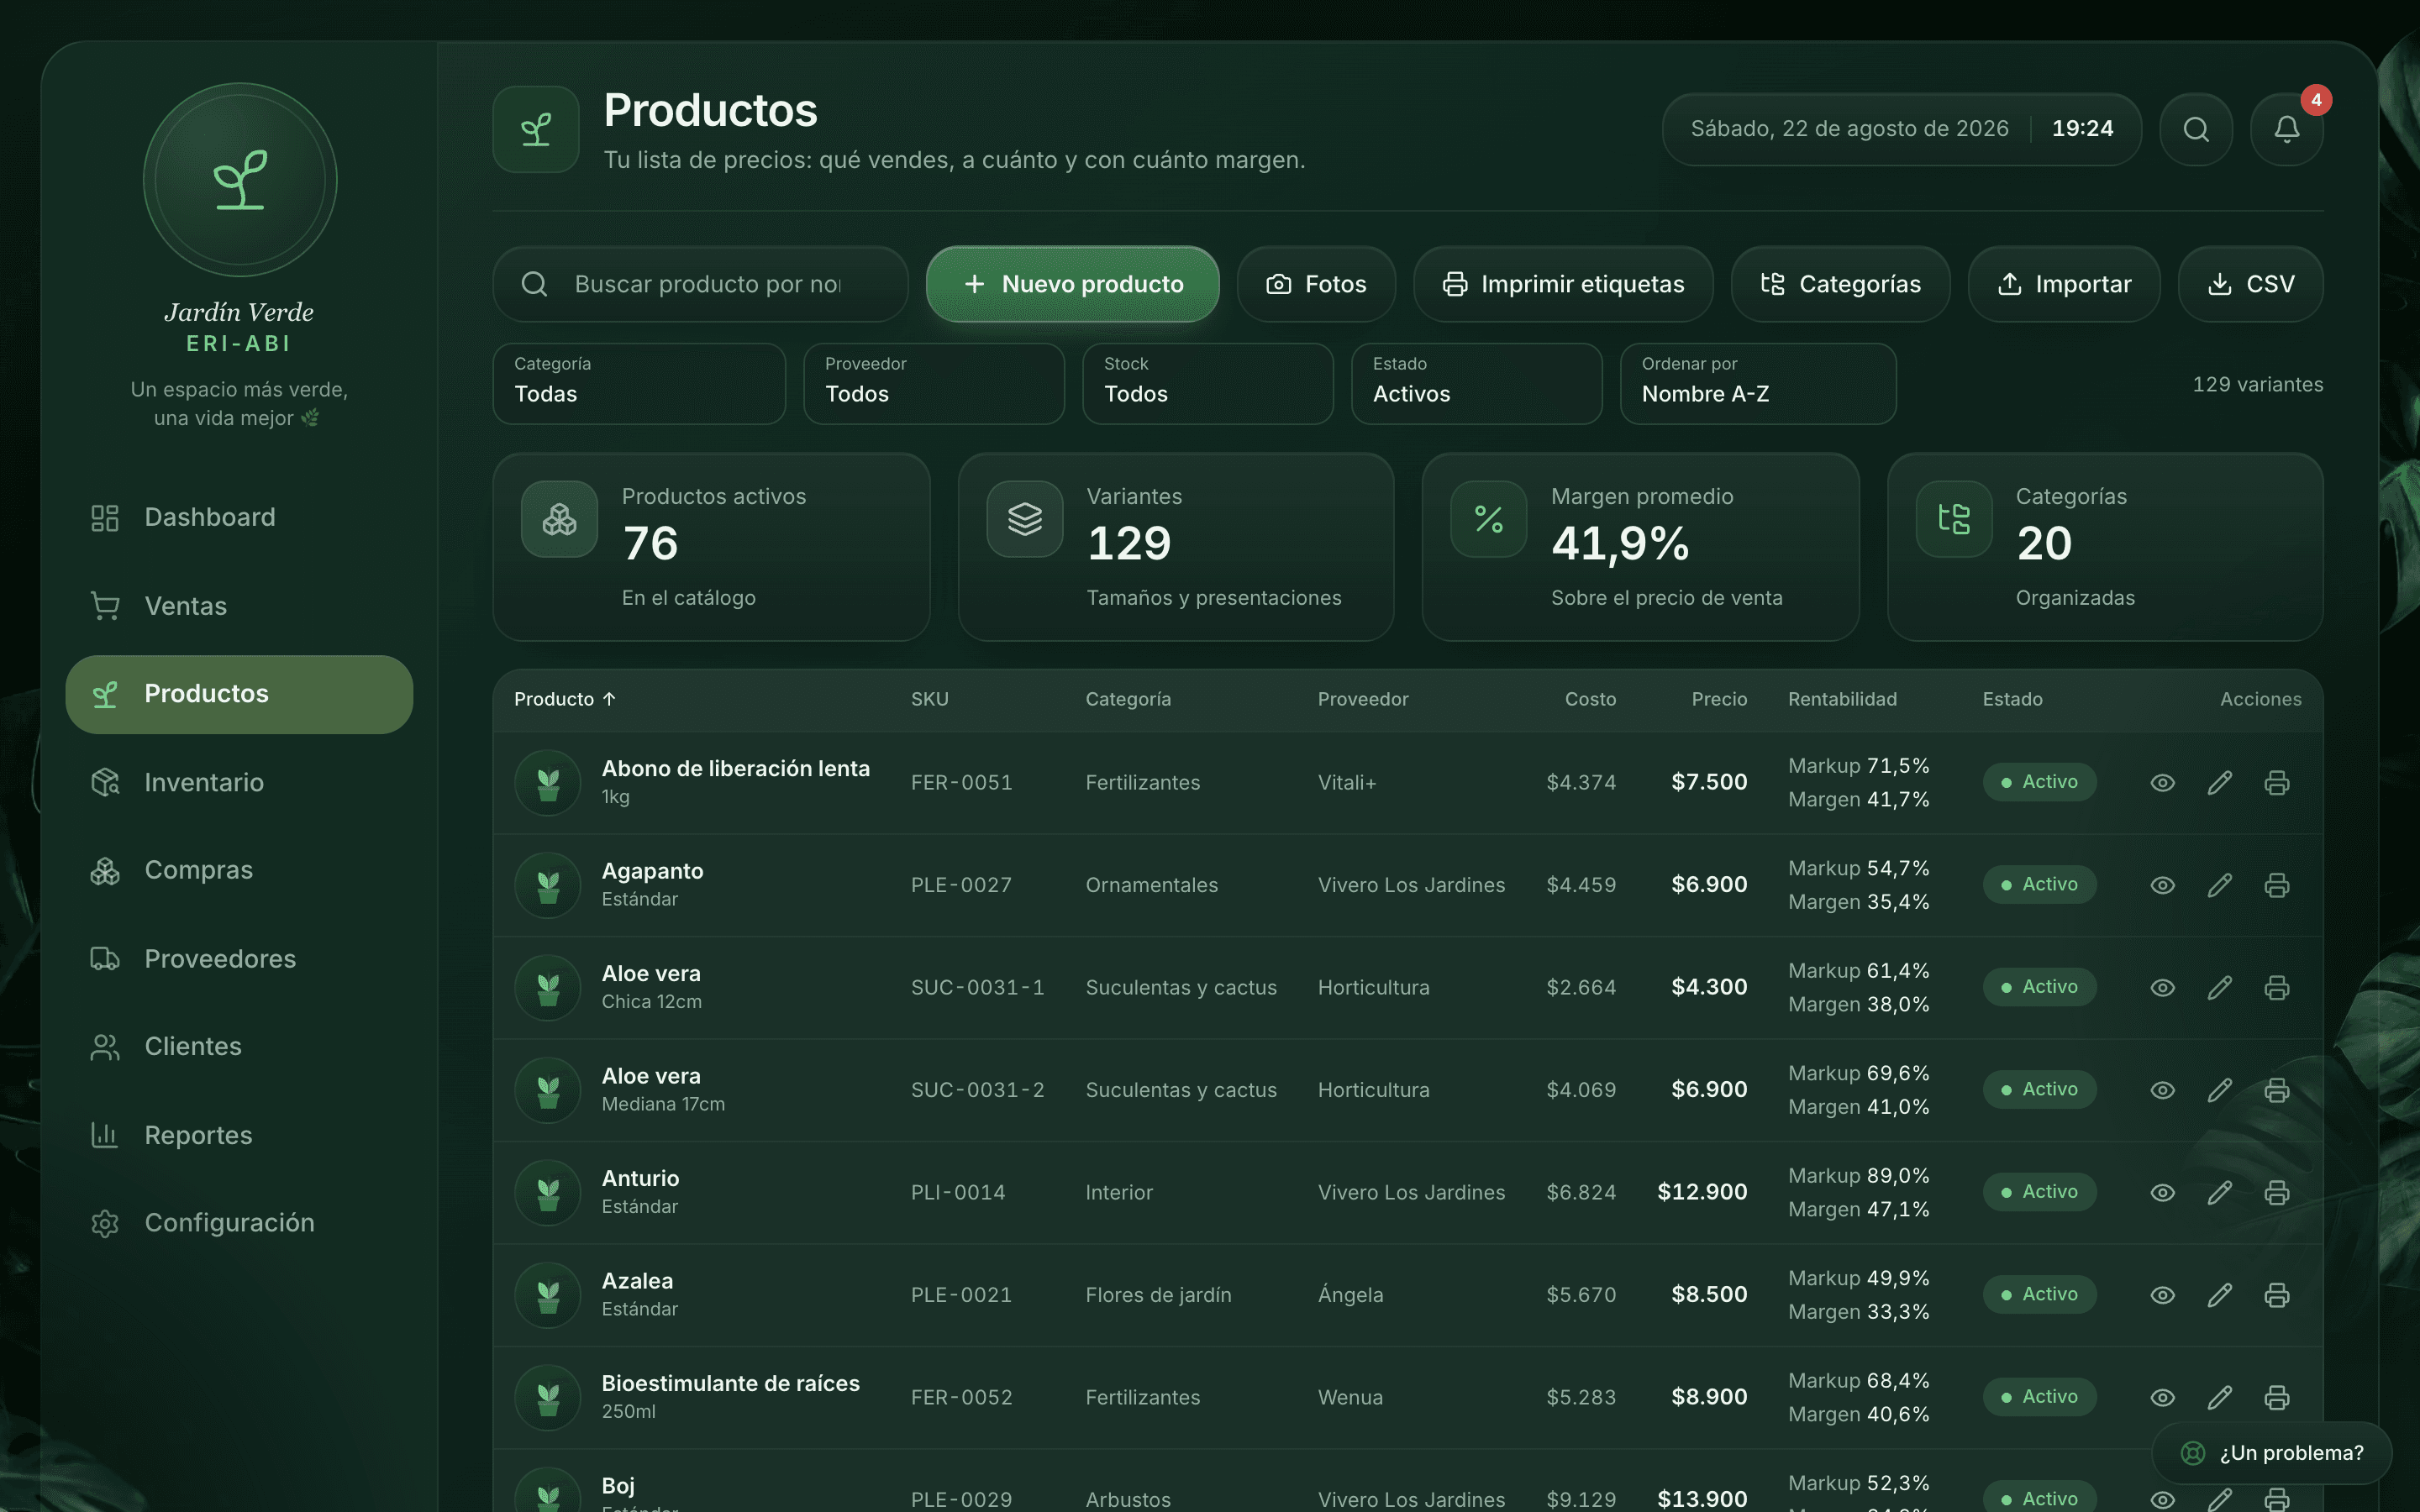The height and width of the screenshot is (1512, 2420).
Task: Open Configuración in the sidebar
Action: tap(239, 1223)
